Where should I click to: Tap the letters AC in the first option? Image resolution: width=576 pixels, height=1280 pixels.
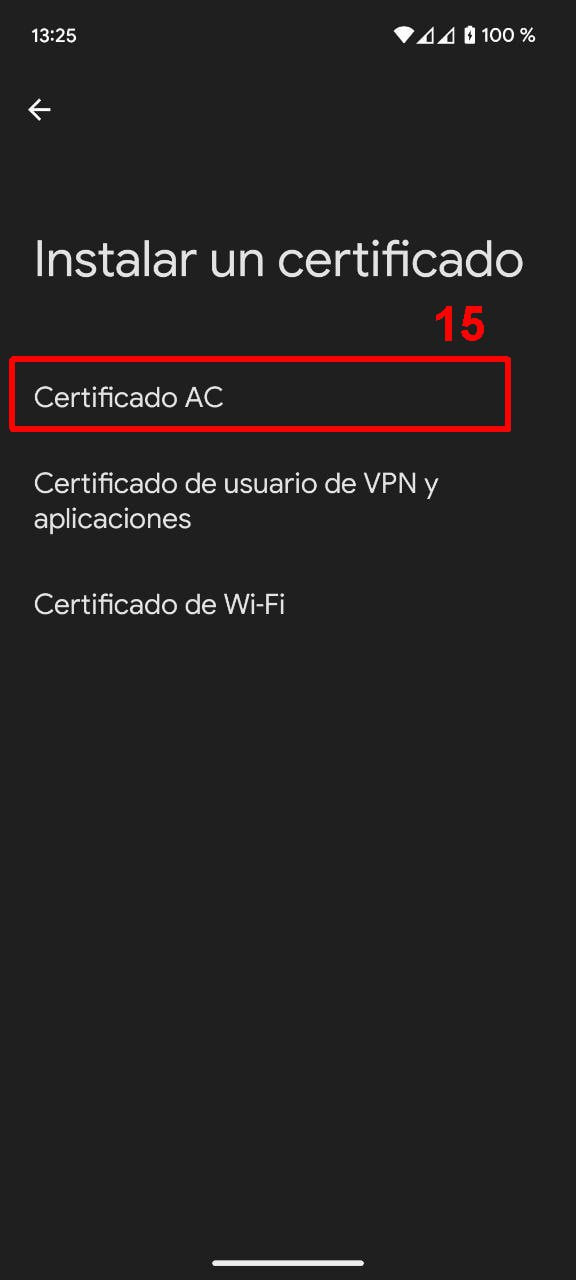point(203,397)
